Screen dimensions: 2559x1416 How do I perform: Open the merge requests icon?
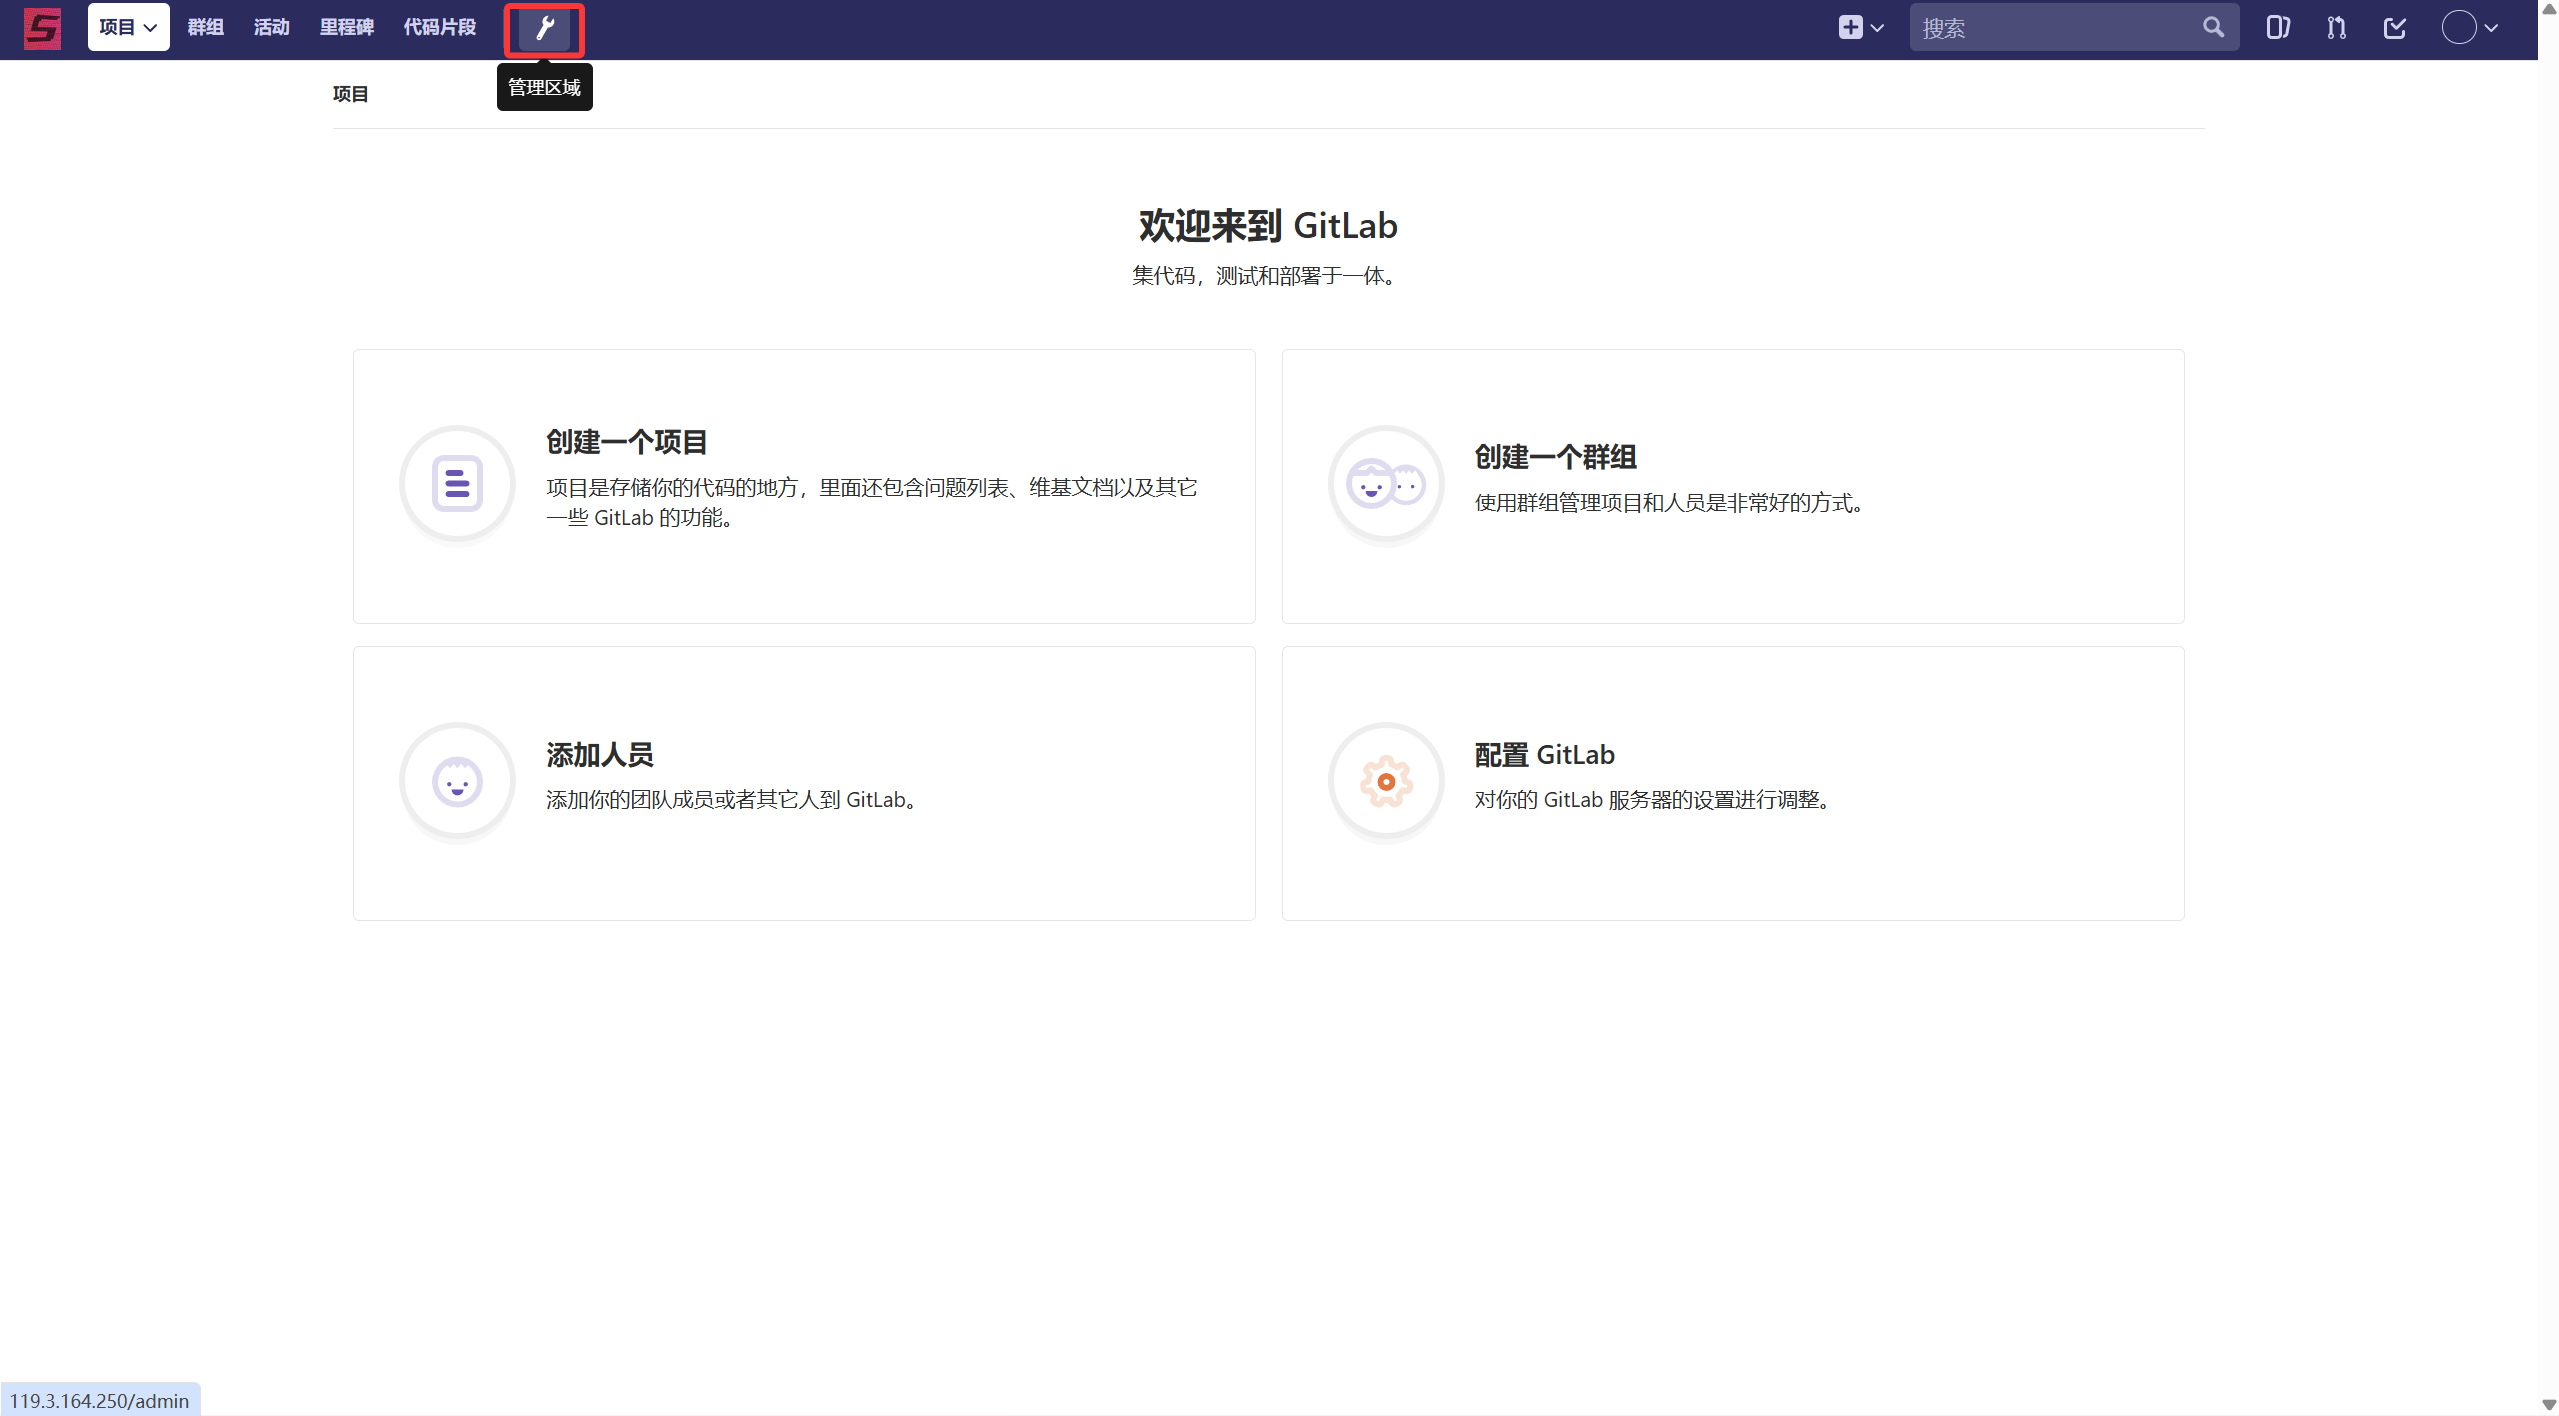click(2336, 28)
